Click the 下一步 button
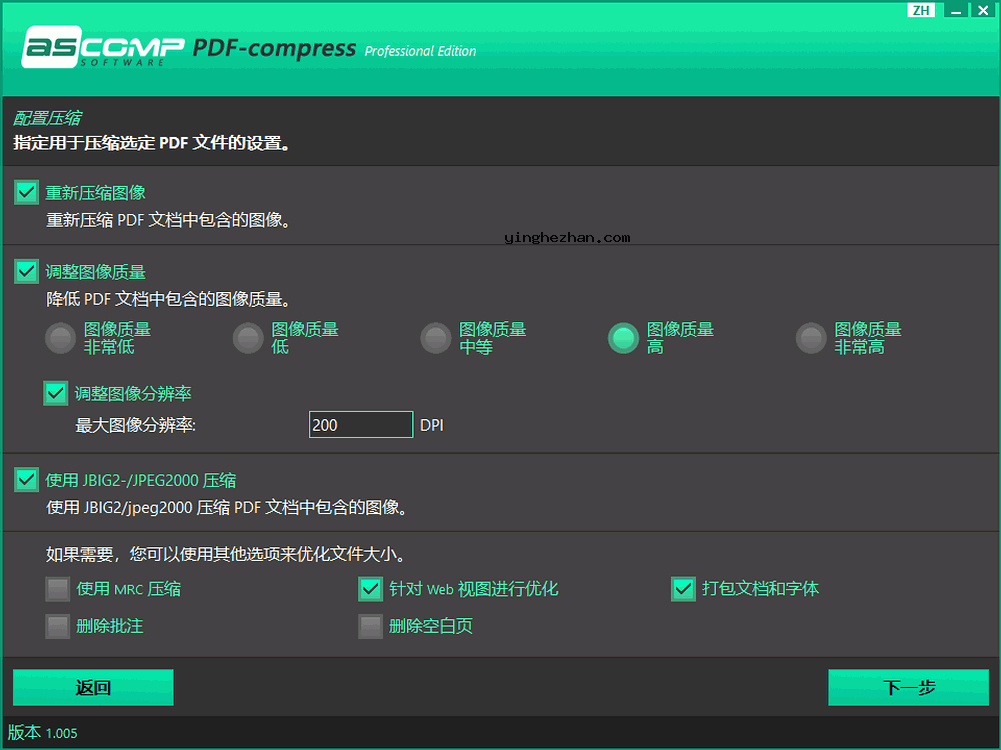The width and height of the screenshot is (1001, 750). pyautogui.click(x=908, y=687)
